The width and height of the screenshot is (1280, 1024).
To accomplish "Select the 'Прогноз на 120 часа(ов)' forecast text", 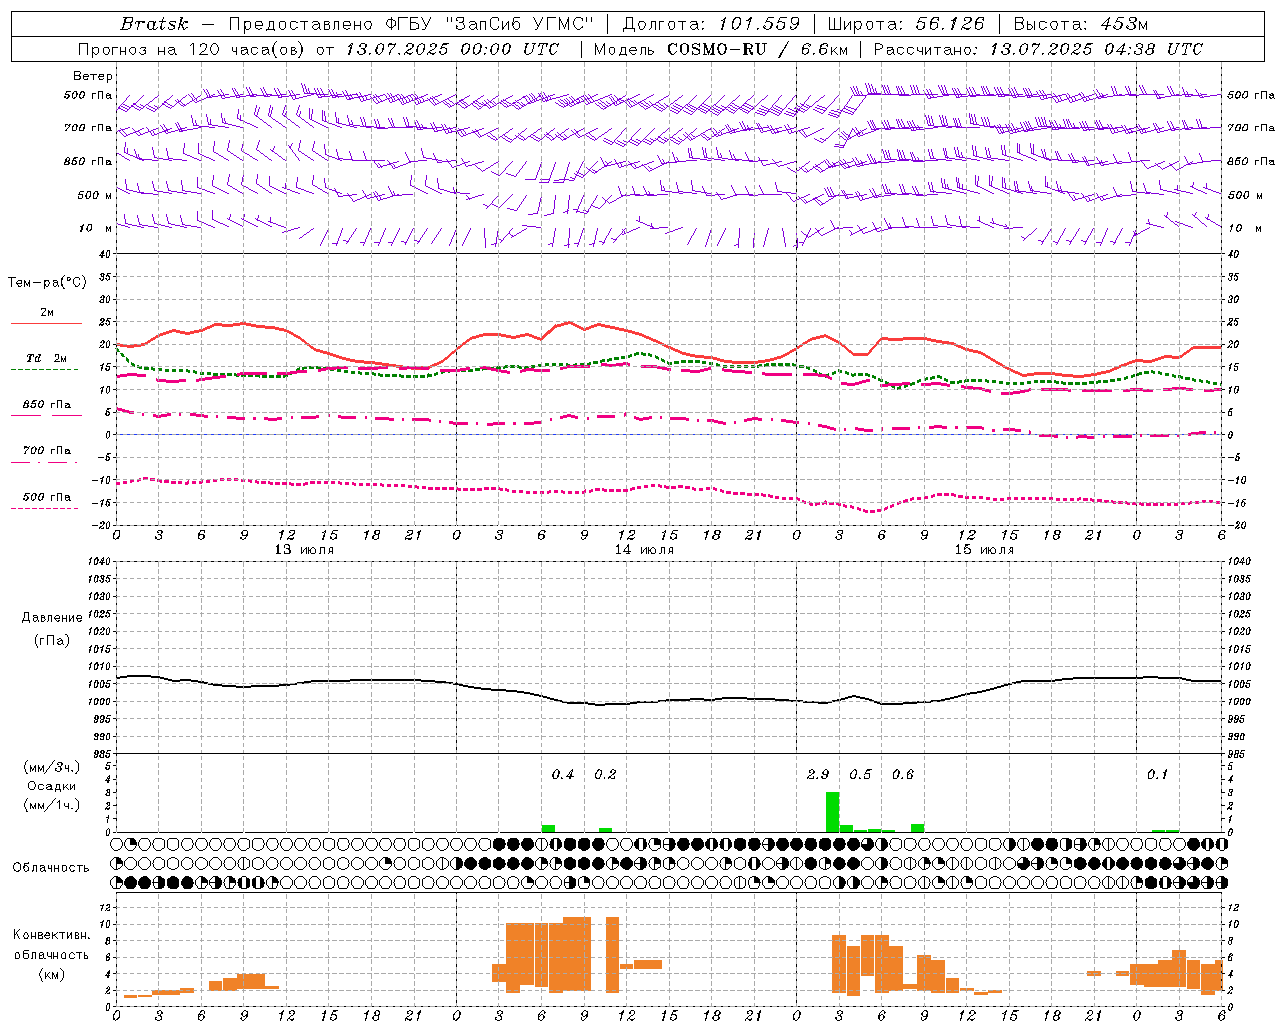I will [193, 49].
